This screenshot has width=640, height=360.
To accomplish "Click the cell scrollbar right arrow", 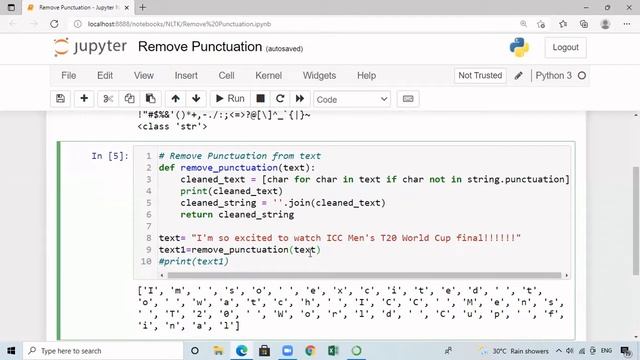I will tap(566, 276).
